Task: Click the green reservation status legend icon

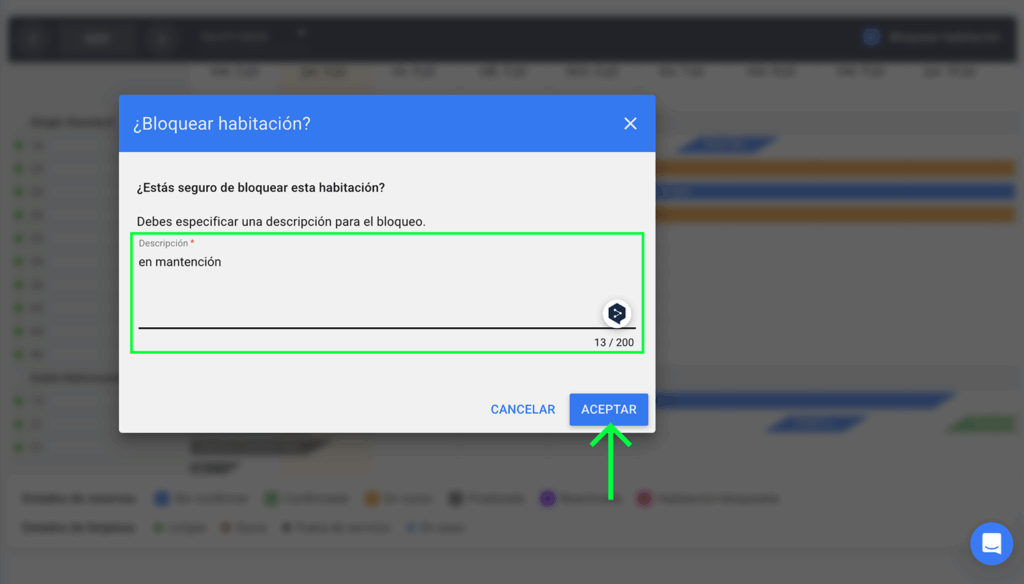Action: (x=271, y=498)
